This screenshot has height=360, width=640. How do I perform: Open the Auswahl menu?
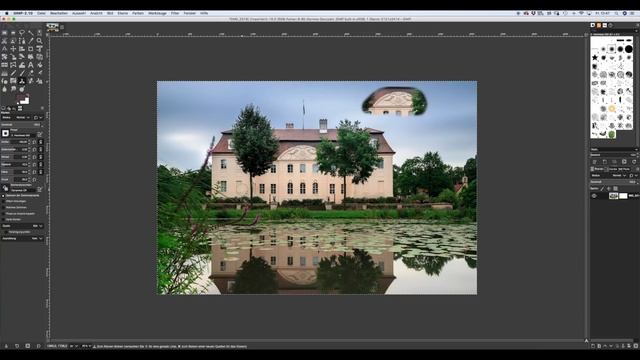pyautogui.click(x=79, y=13)
